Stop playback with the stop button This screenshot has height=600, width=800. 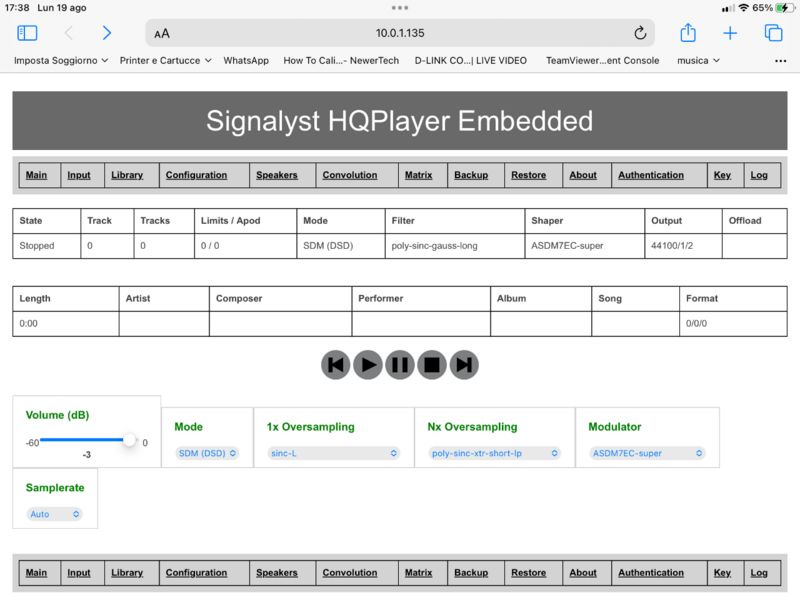432,365
